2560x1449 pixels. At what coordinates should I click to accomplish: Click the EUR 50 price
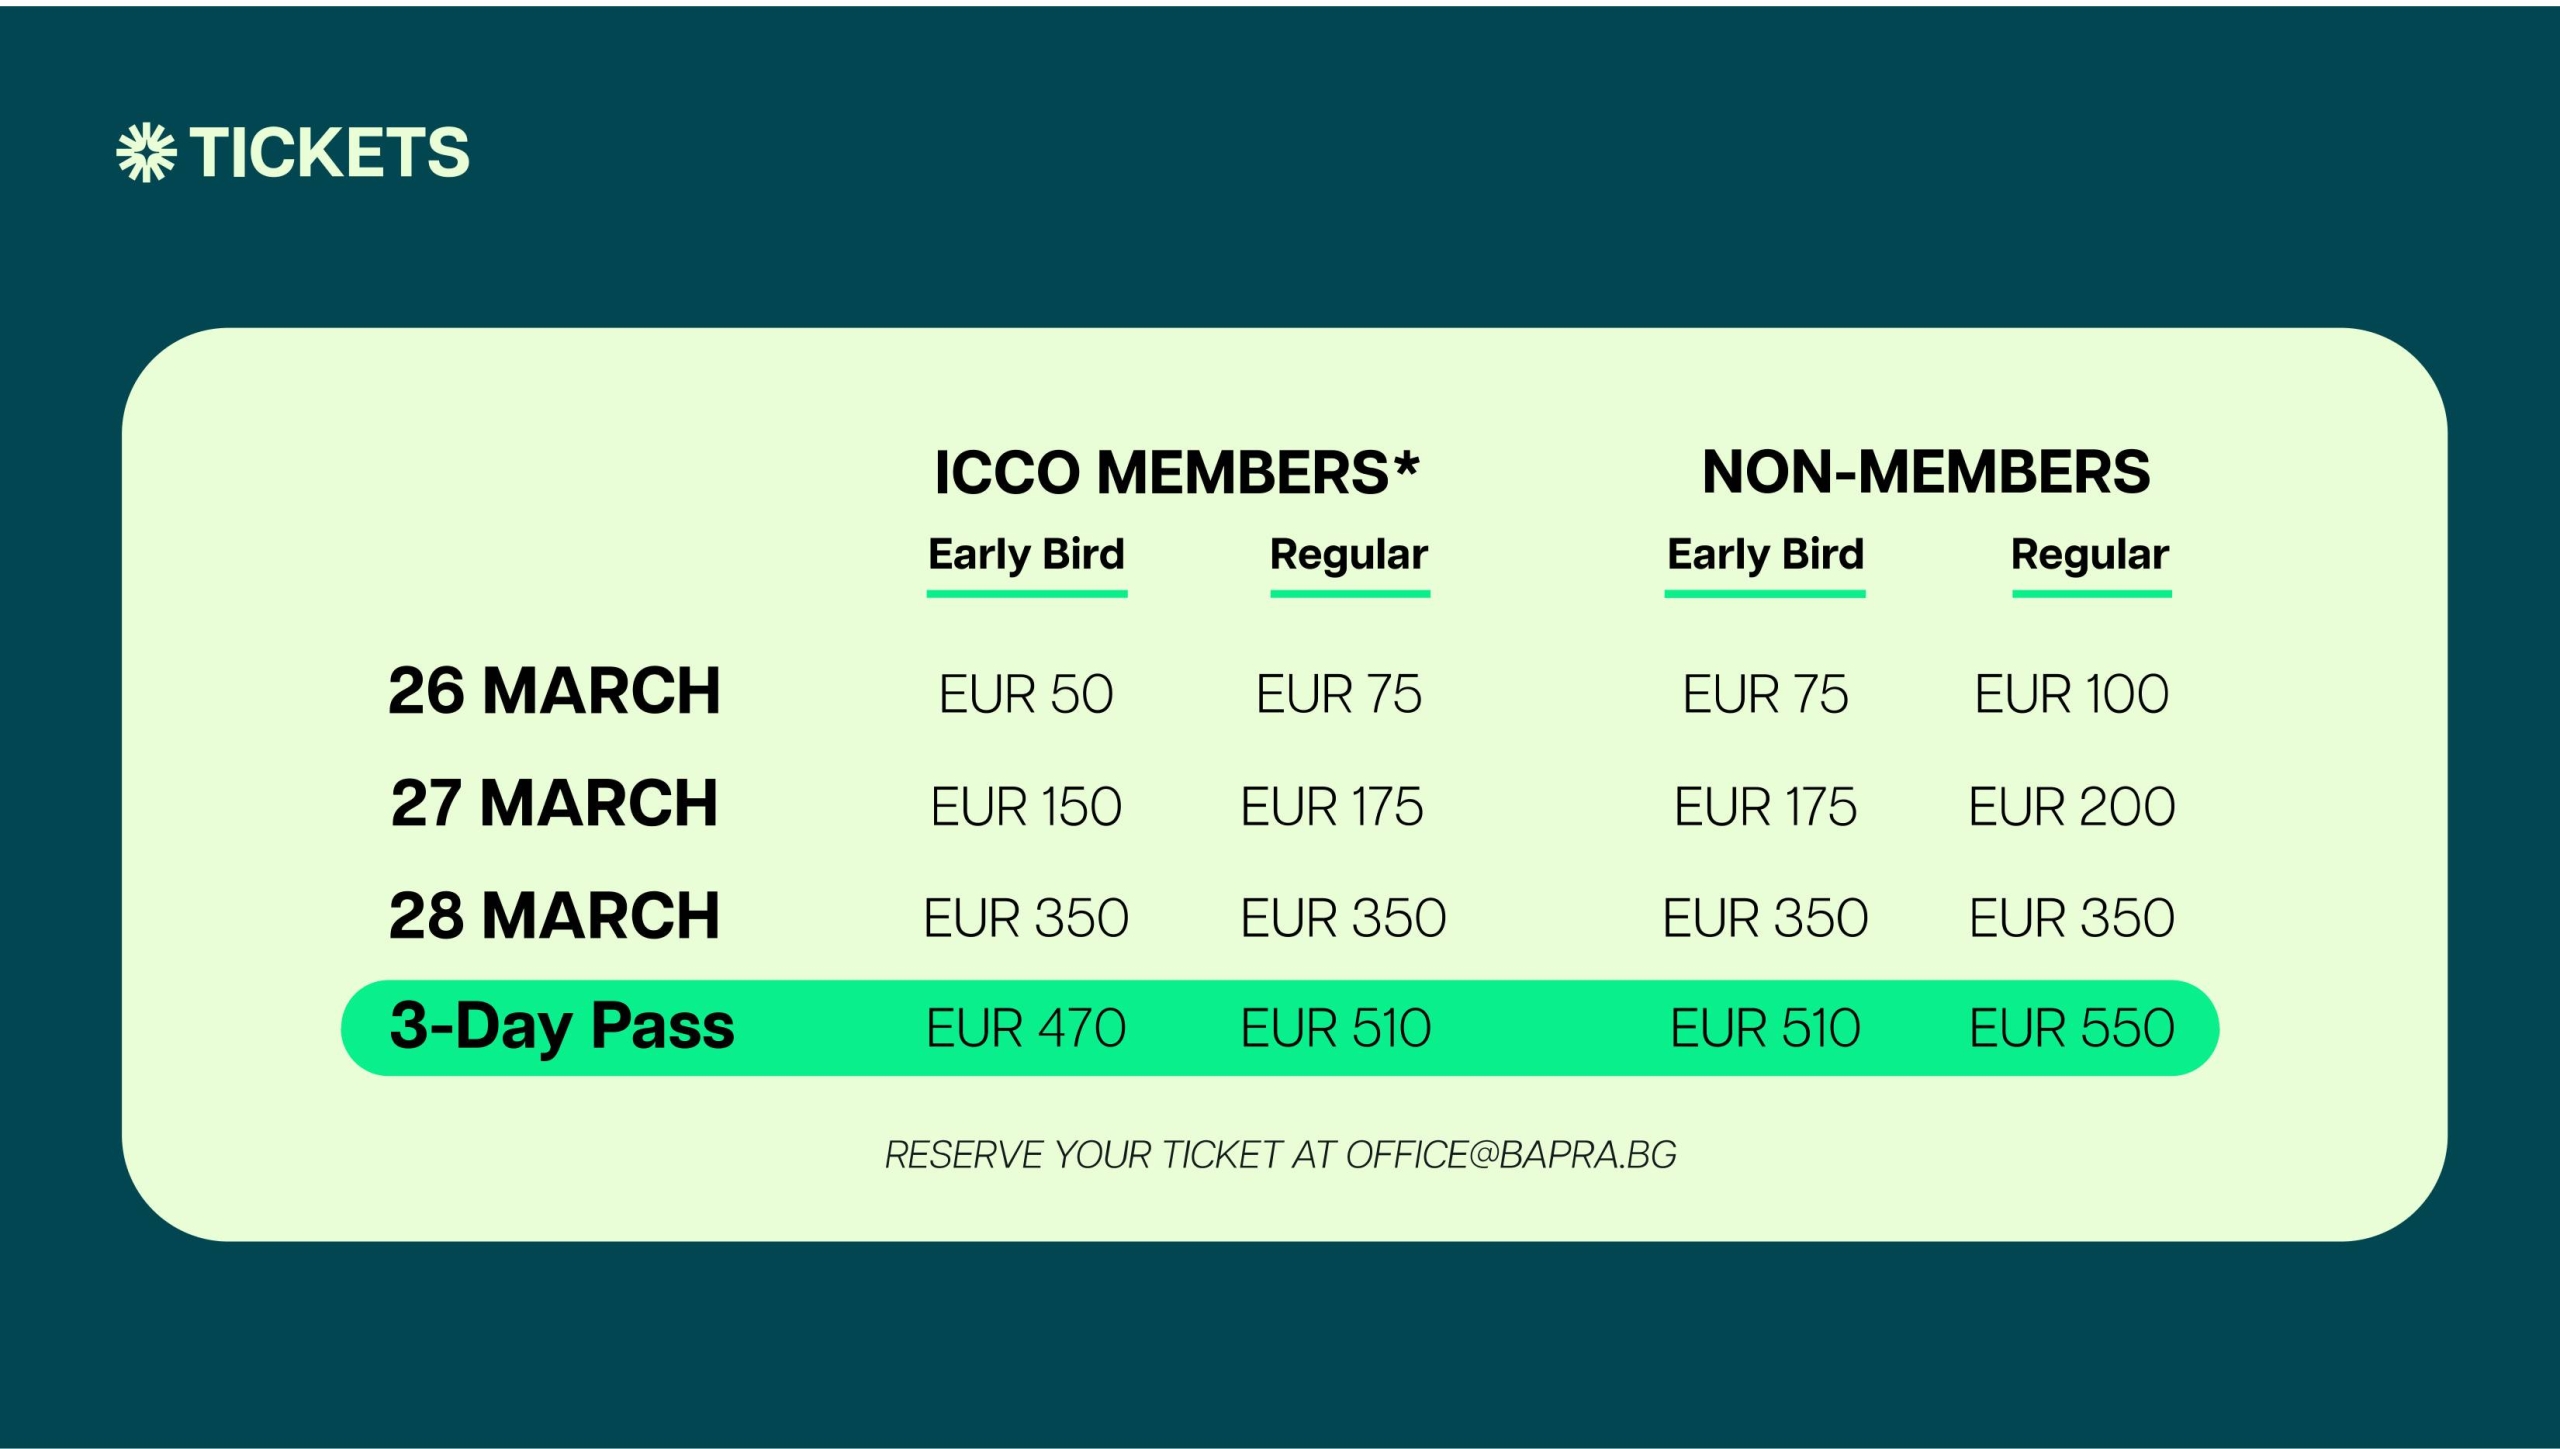pos(1026,694)
